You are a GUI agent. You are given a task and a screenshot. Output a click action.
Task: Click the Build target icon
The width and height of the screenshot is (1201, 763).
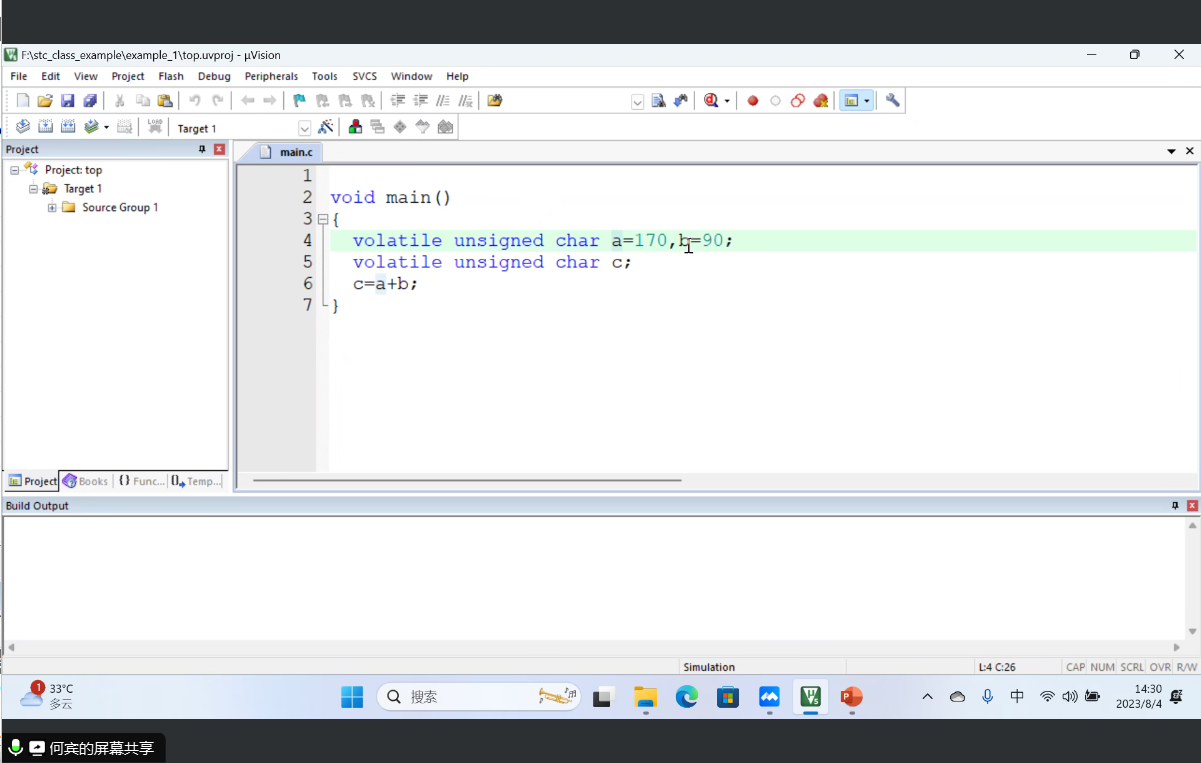point(45,127)
